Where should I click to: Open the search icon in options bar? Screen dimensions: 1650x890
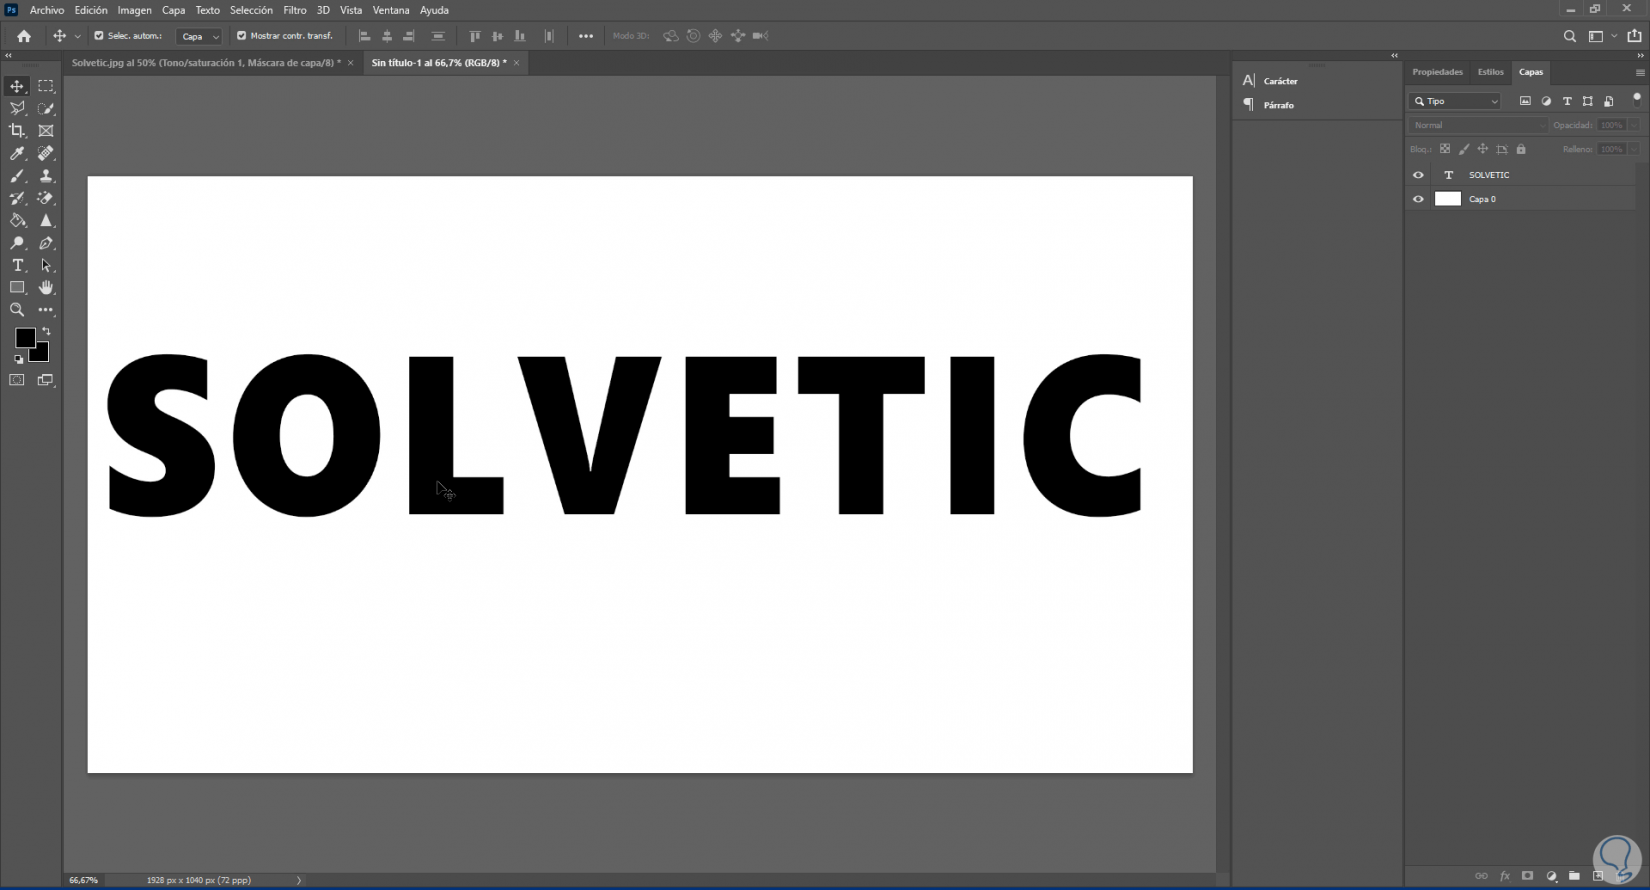click(x=1570, y=36)
